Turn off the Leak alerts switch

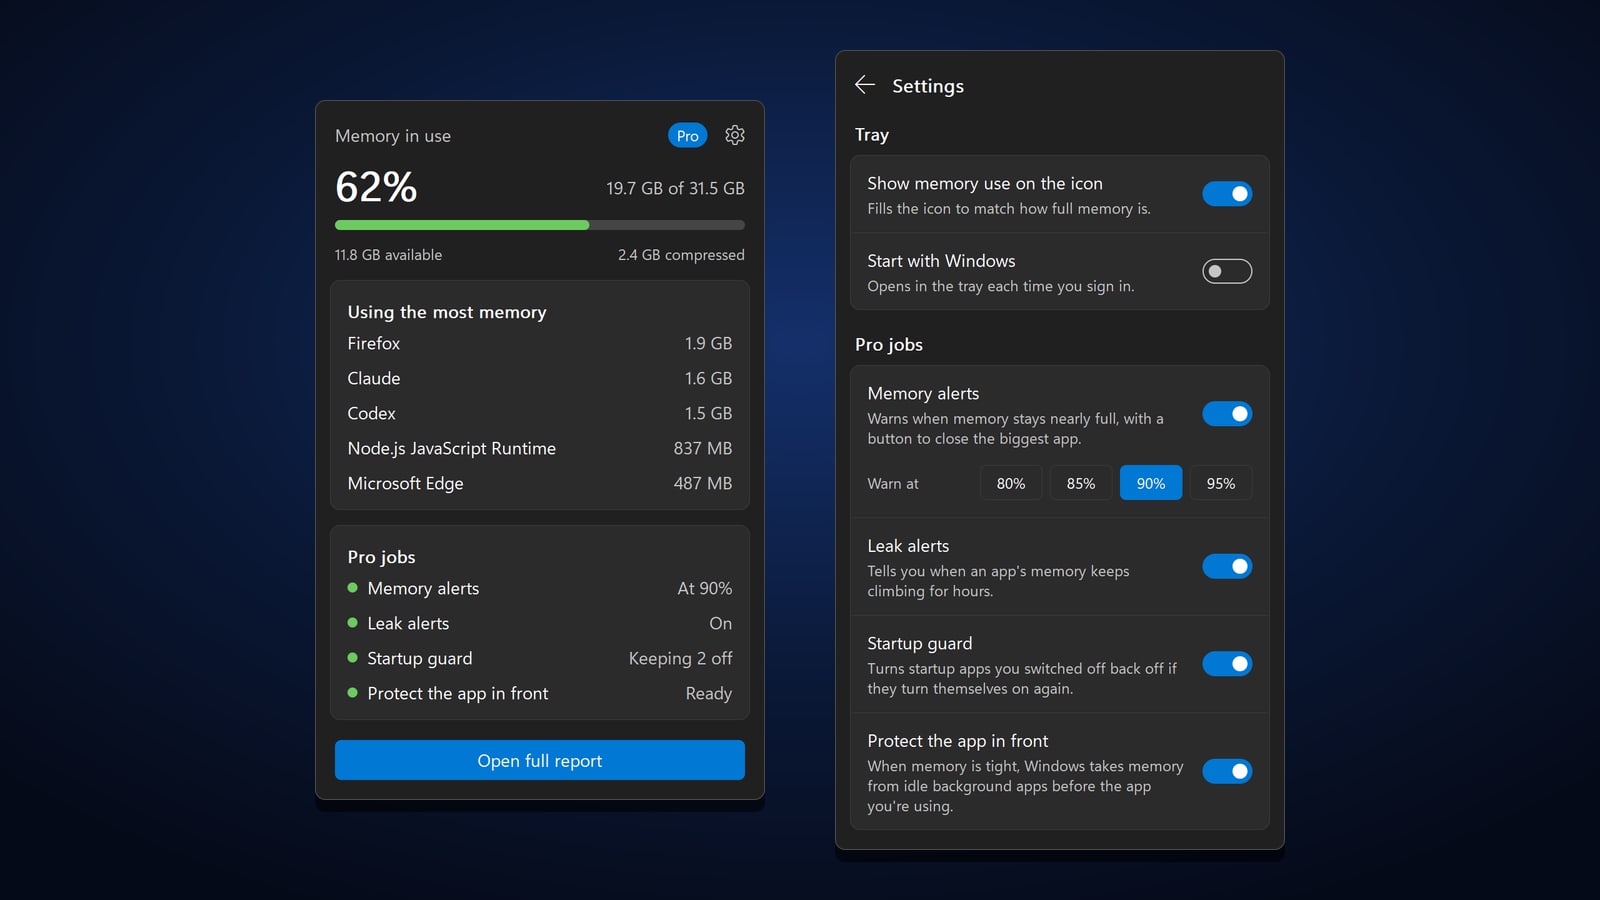(x=1227, y=566)
